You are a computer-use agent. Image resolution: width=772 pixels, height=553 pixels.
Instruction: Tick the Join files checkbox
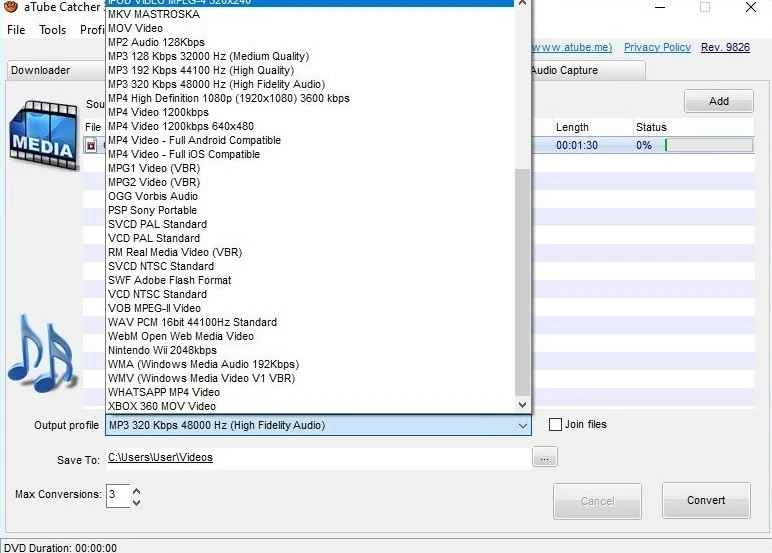point(555,424)
